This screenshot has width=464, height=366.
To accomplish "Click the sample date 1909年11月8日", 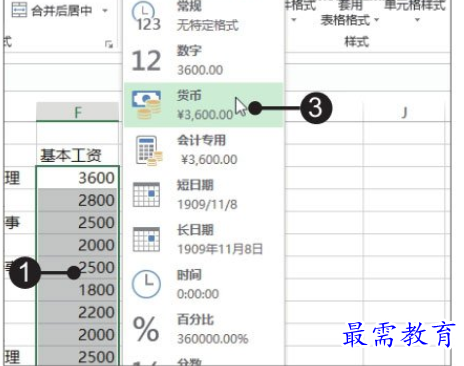I will 220,249.
